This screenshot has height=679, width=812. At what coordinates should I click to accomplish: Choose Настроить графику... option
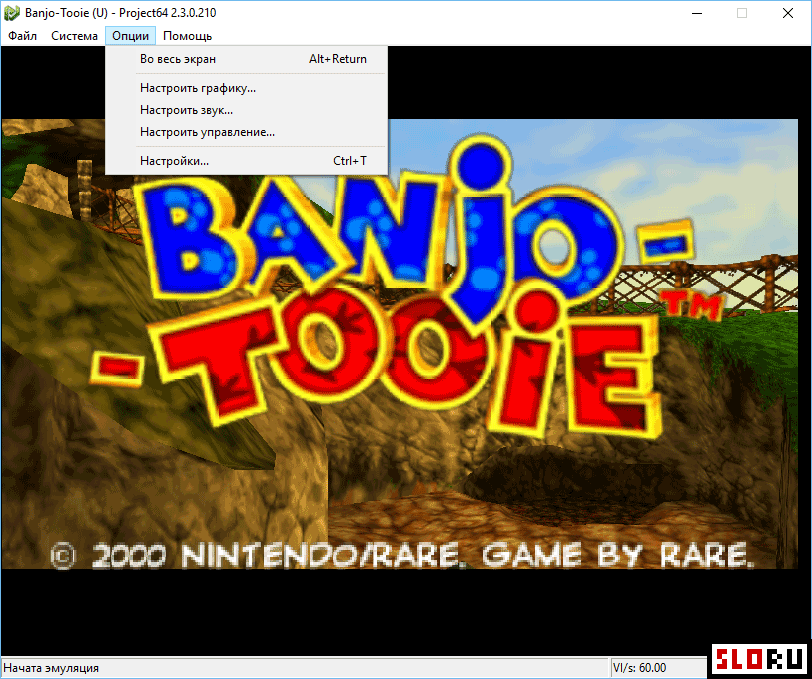[x=246, y=88]
